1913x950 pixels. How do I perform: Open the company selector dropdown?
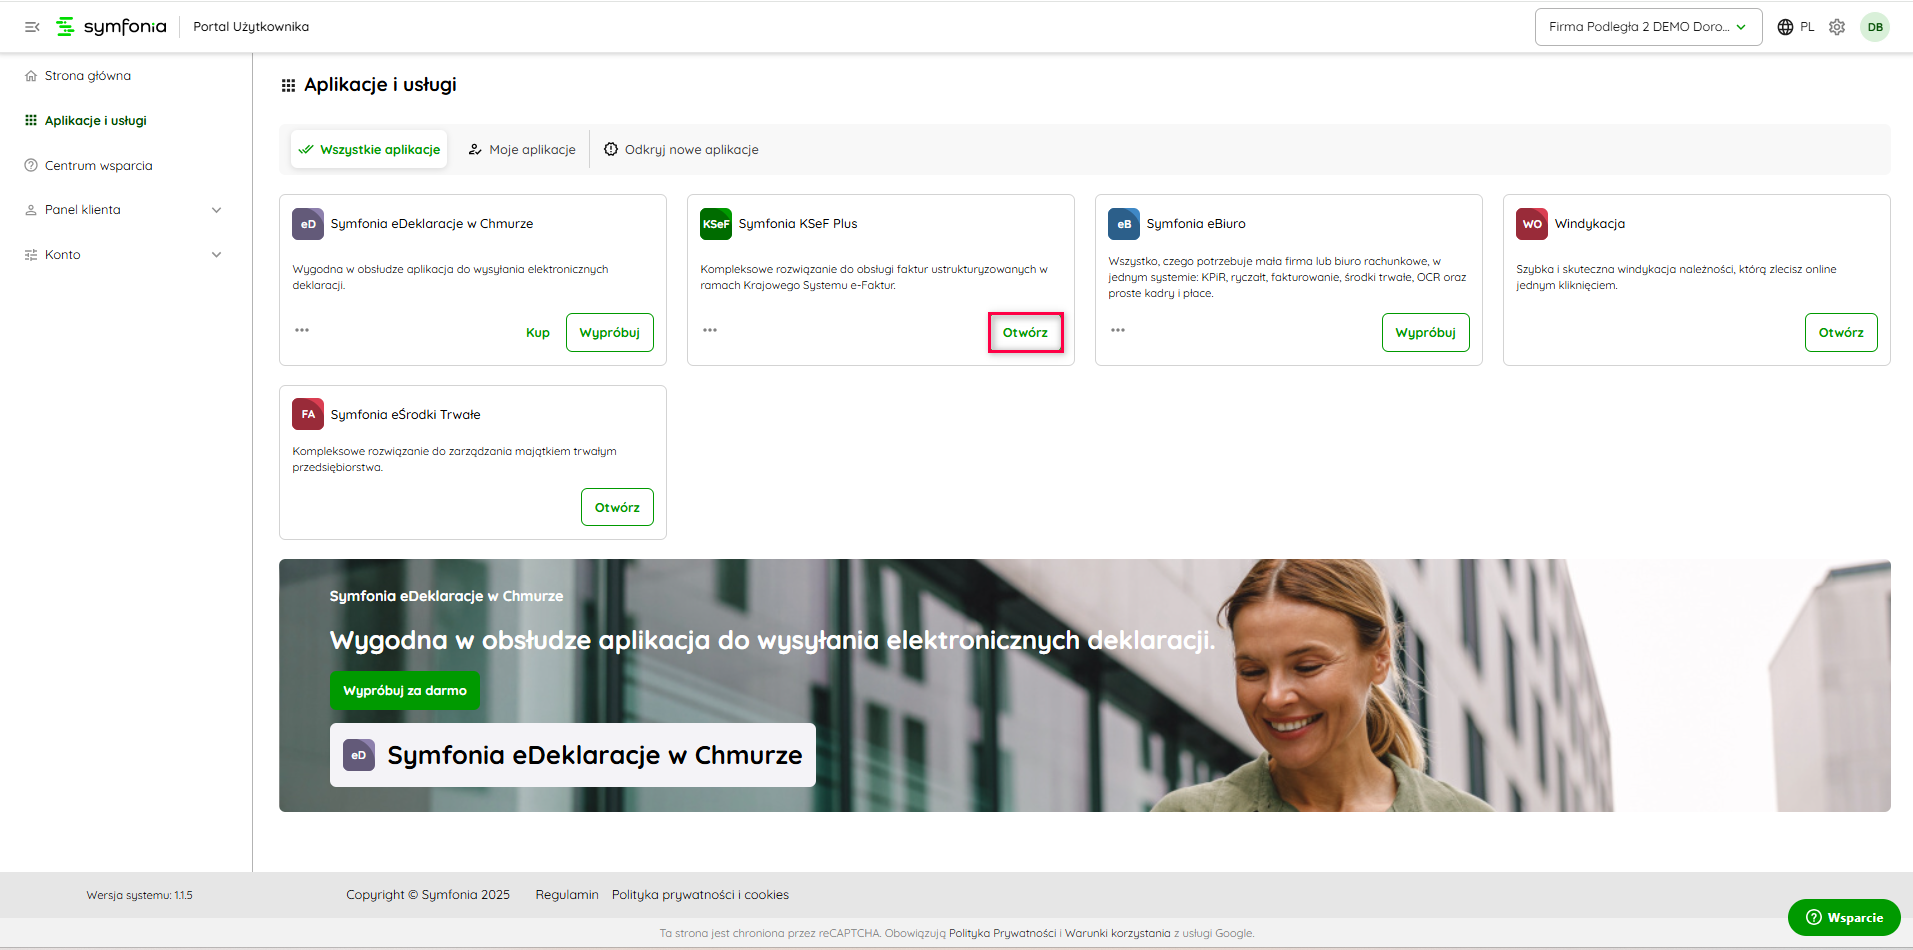tap(1647, 27)
